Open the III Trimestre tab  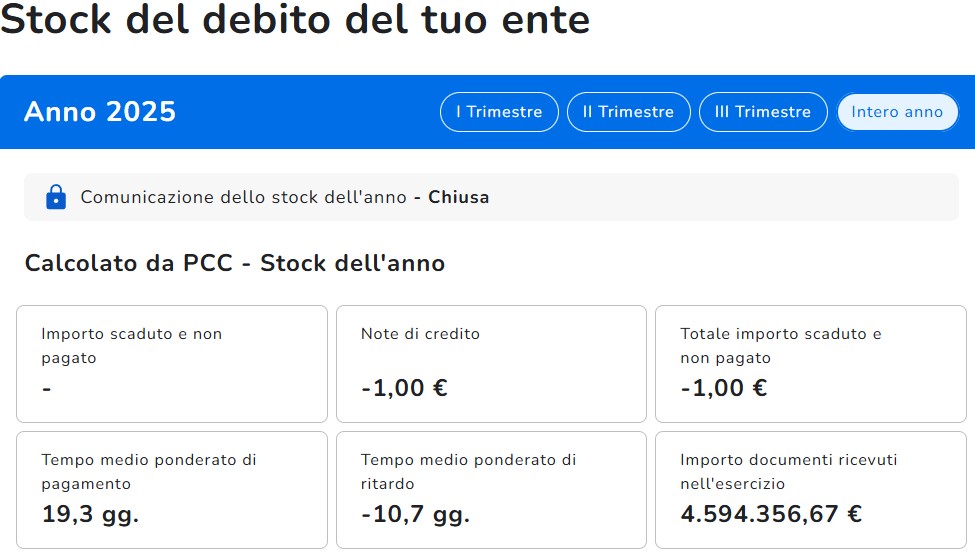(762, 112)
